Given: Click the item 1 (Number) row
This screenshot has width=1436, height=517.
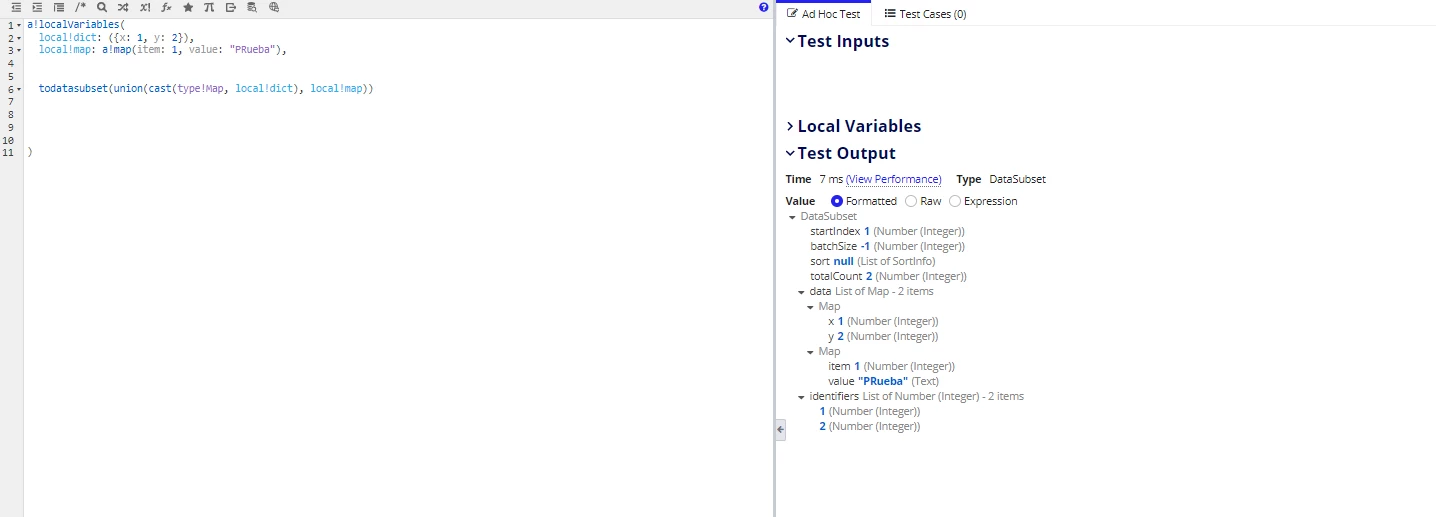Looking at the screenshot, I should [x=891, y=366].
